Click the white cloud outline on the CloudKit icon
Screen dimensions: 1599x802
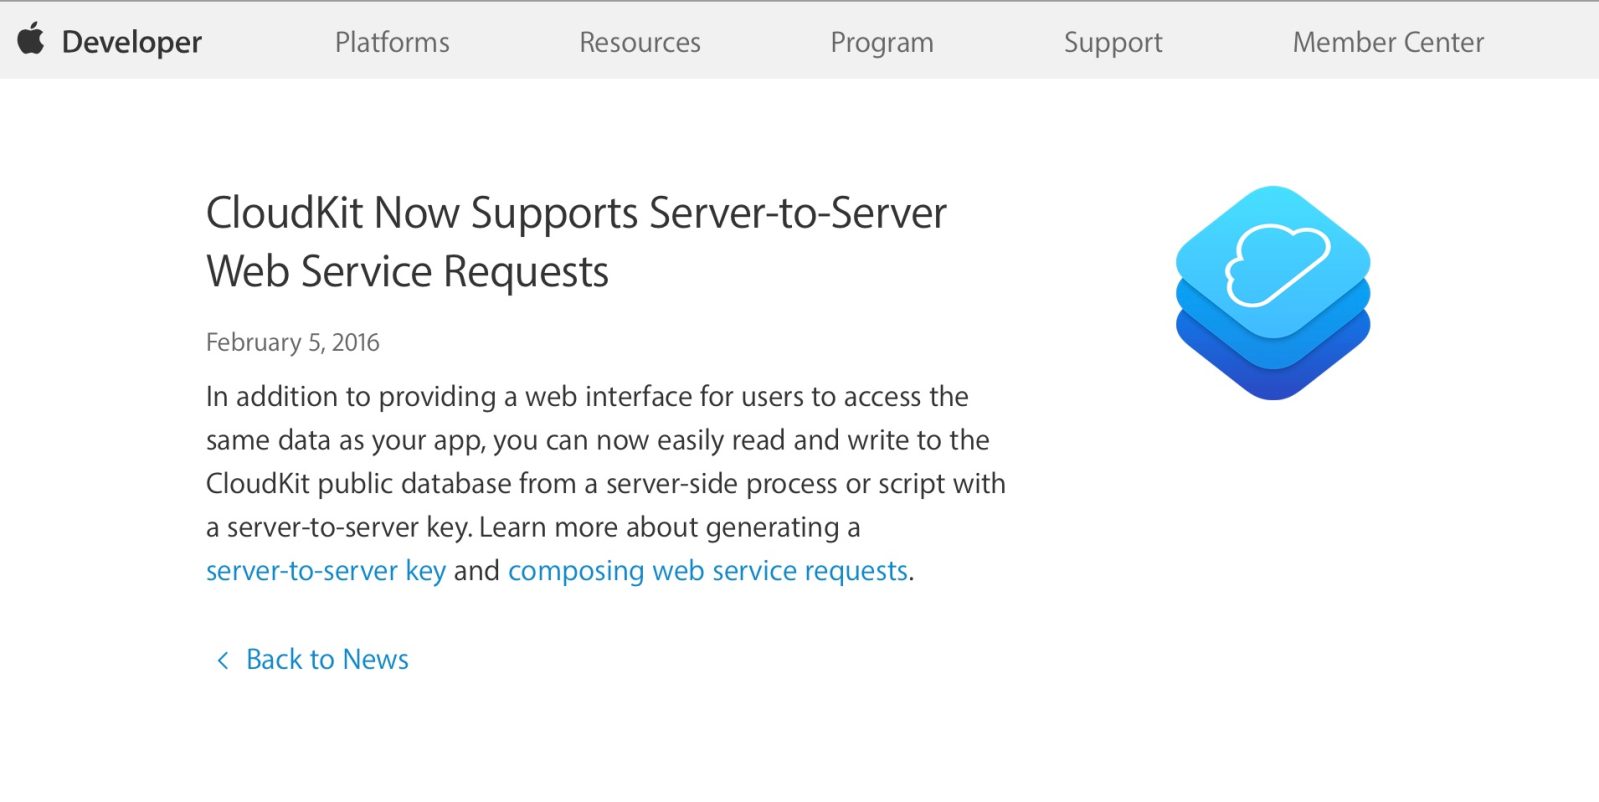tap(1277, 263)
